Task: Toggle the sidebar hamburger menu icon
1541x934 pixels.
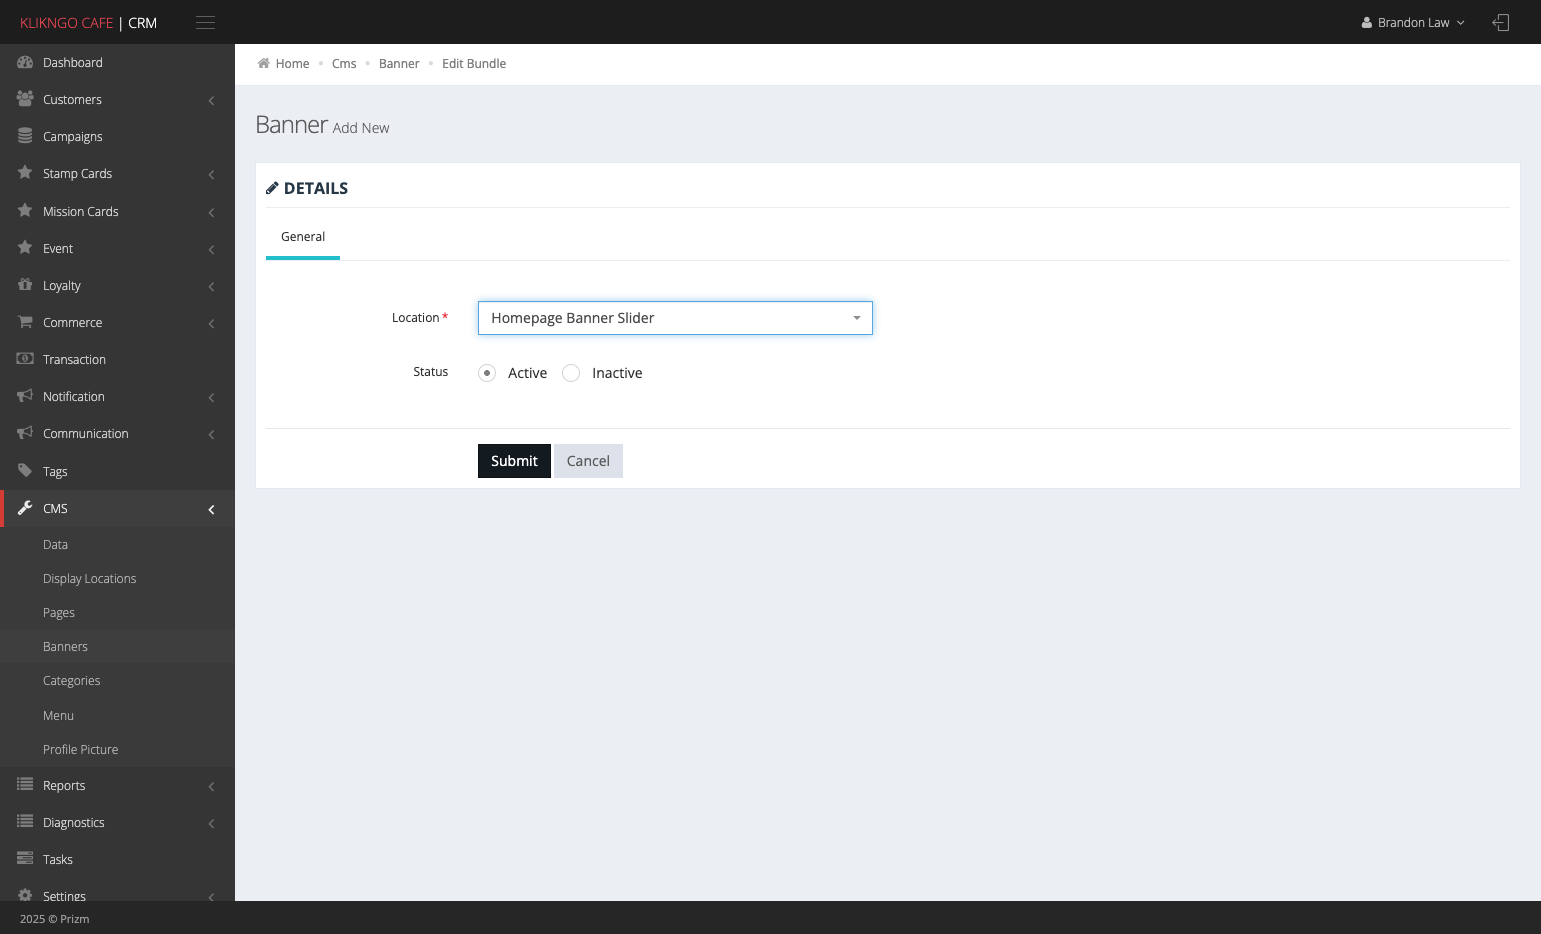Action: pyautogui.click(x=205, y=22)
